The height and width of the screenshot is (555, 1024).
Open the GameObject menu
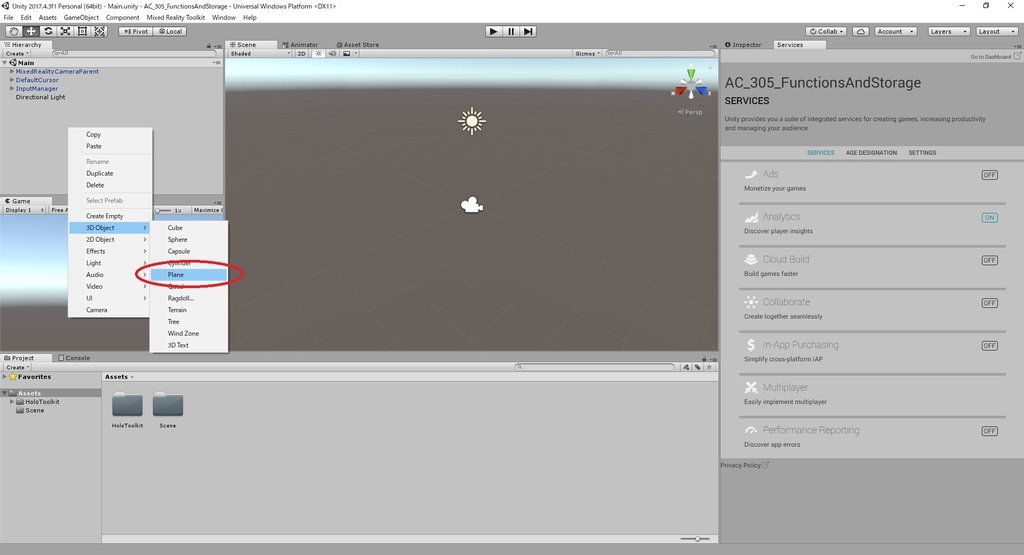pos(81,18)
